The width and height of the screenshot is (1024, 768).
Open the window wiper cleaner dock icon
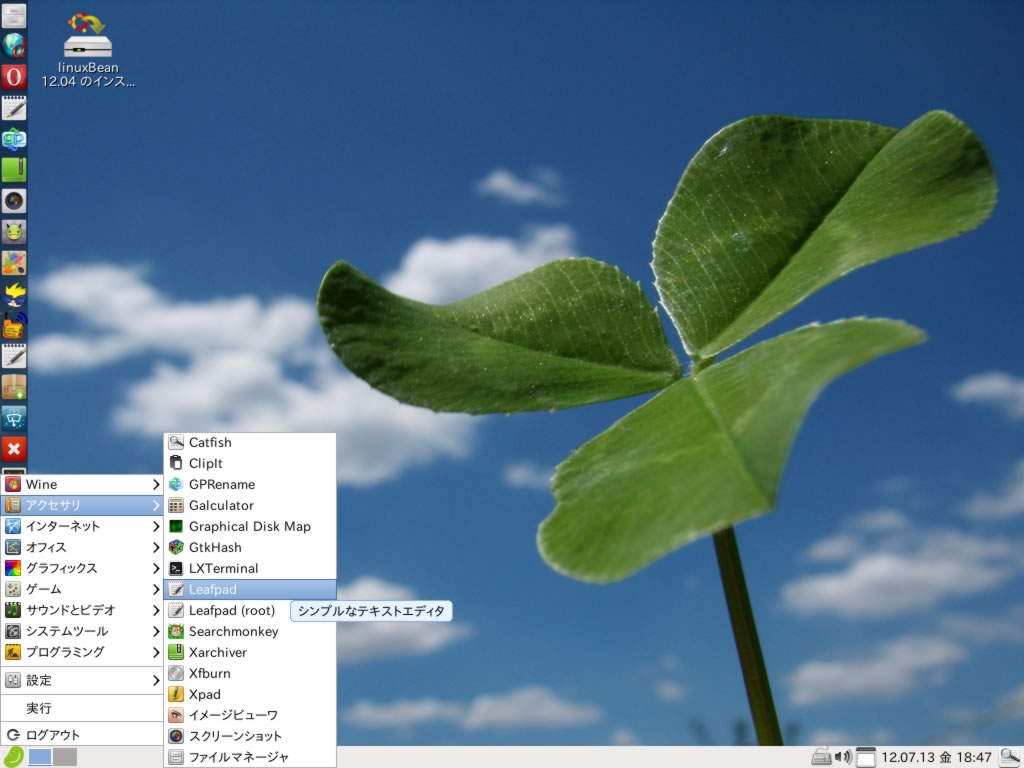(14, 418)
